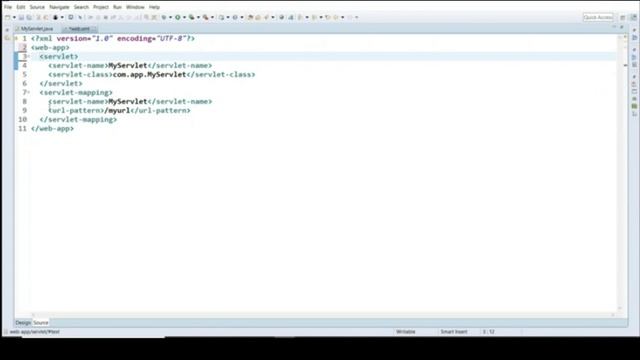The image size is (640, 360).
Task: Open the Edit menu
Action: coord(21,7)
